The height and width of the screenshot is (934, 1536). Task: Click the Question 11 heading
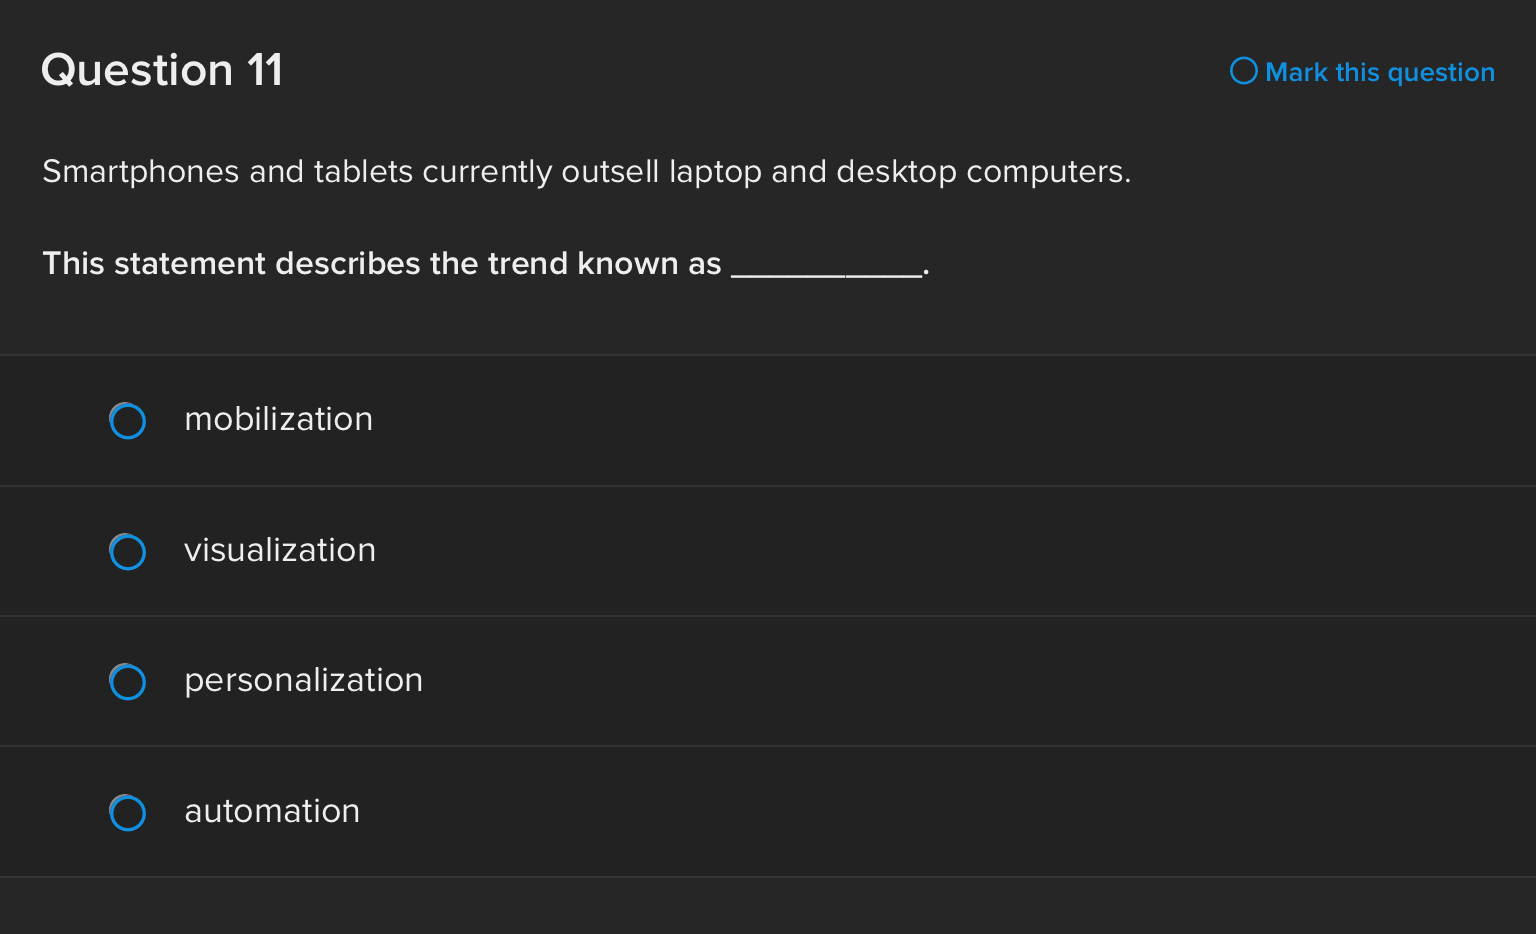pyautogui.click(x=162, y=70)
